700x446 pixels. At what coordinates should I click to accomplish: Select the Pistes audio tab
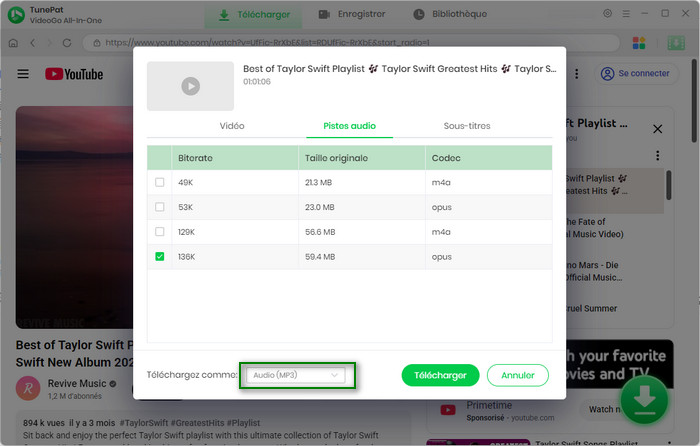(x=350, y=126)
